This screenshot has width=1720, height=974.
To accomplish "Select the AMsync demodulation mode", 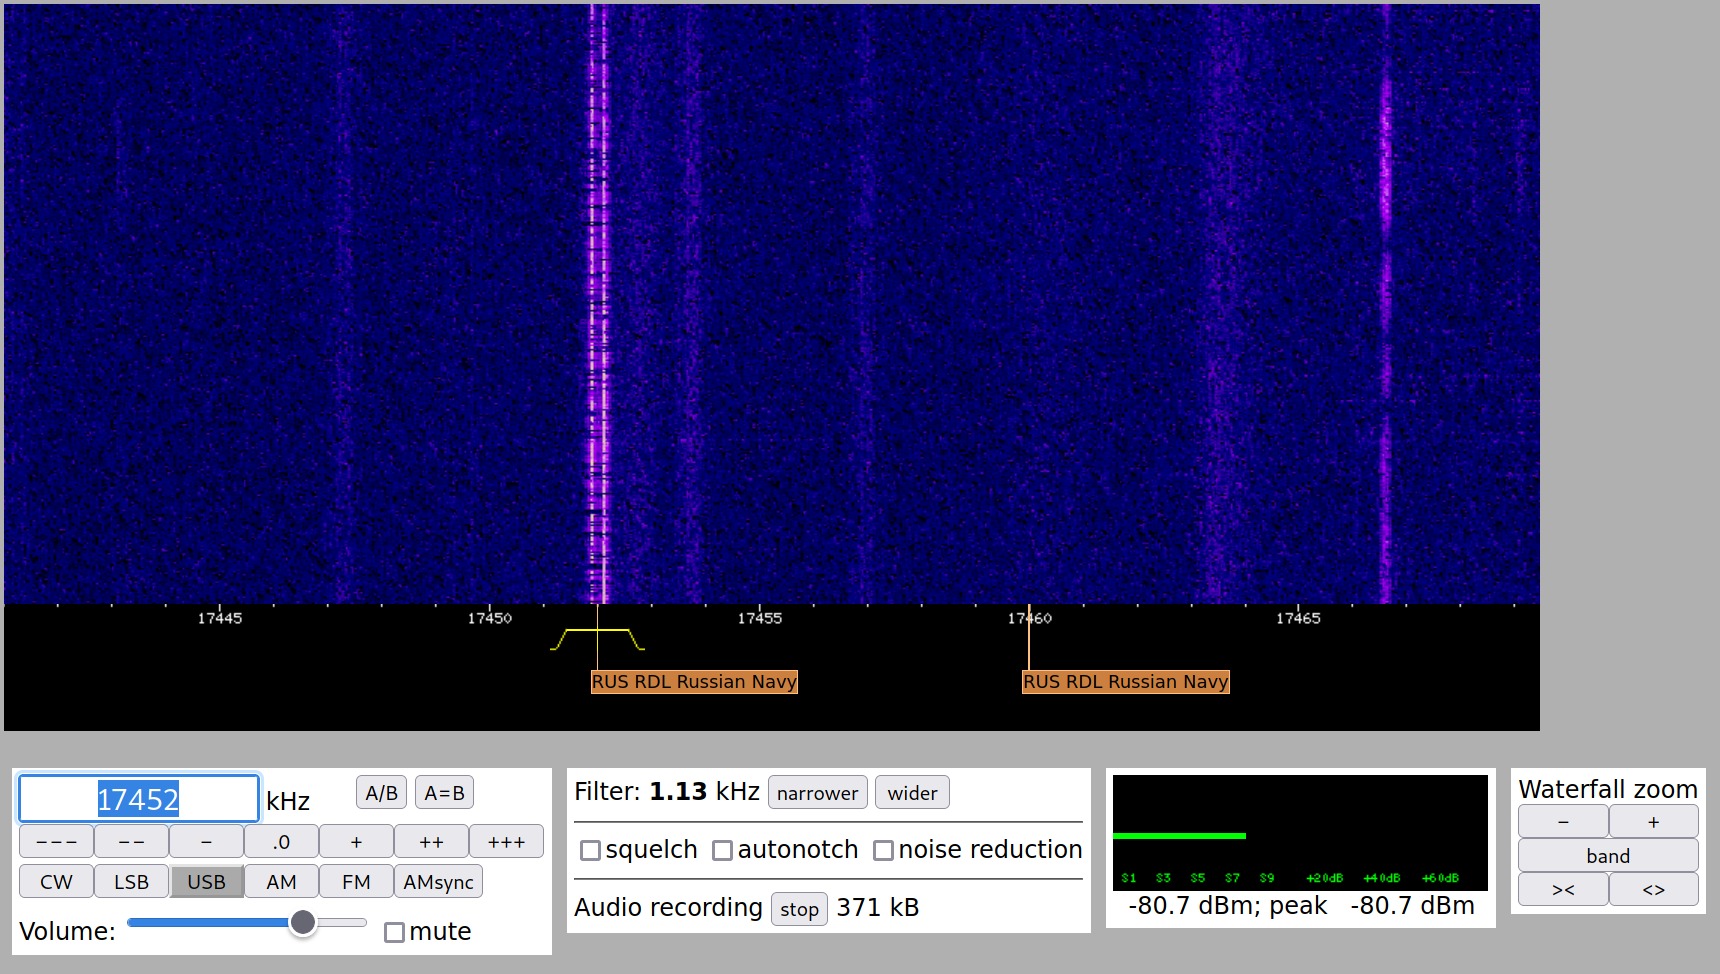I will click(438, 882).
